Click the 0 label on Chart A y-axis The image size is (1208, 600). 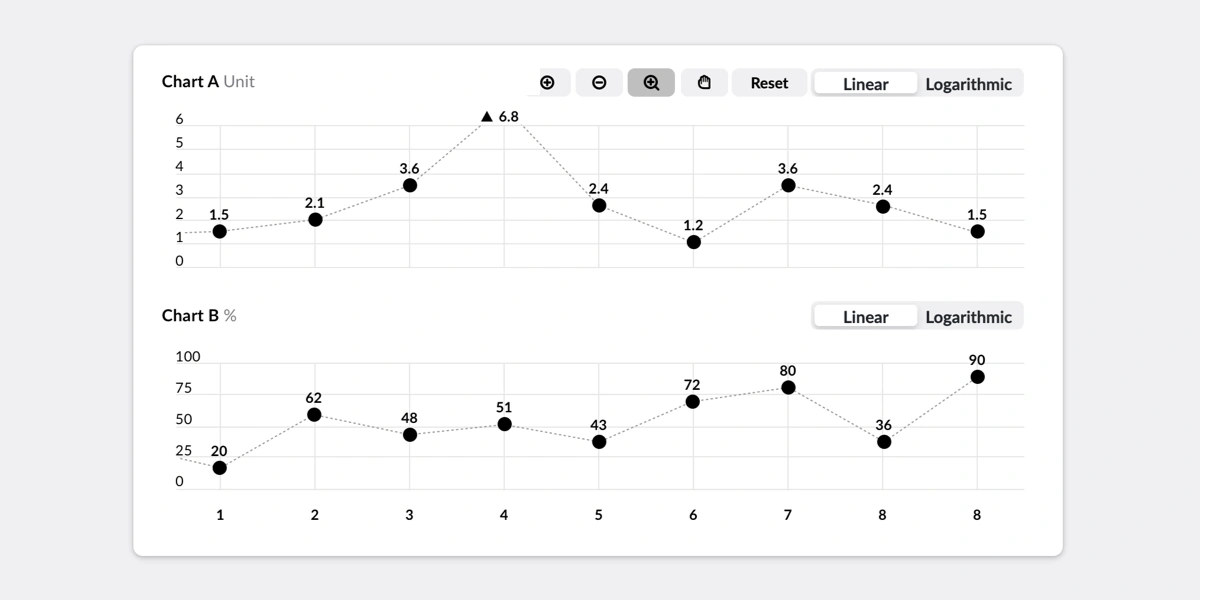[178, 260]
